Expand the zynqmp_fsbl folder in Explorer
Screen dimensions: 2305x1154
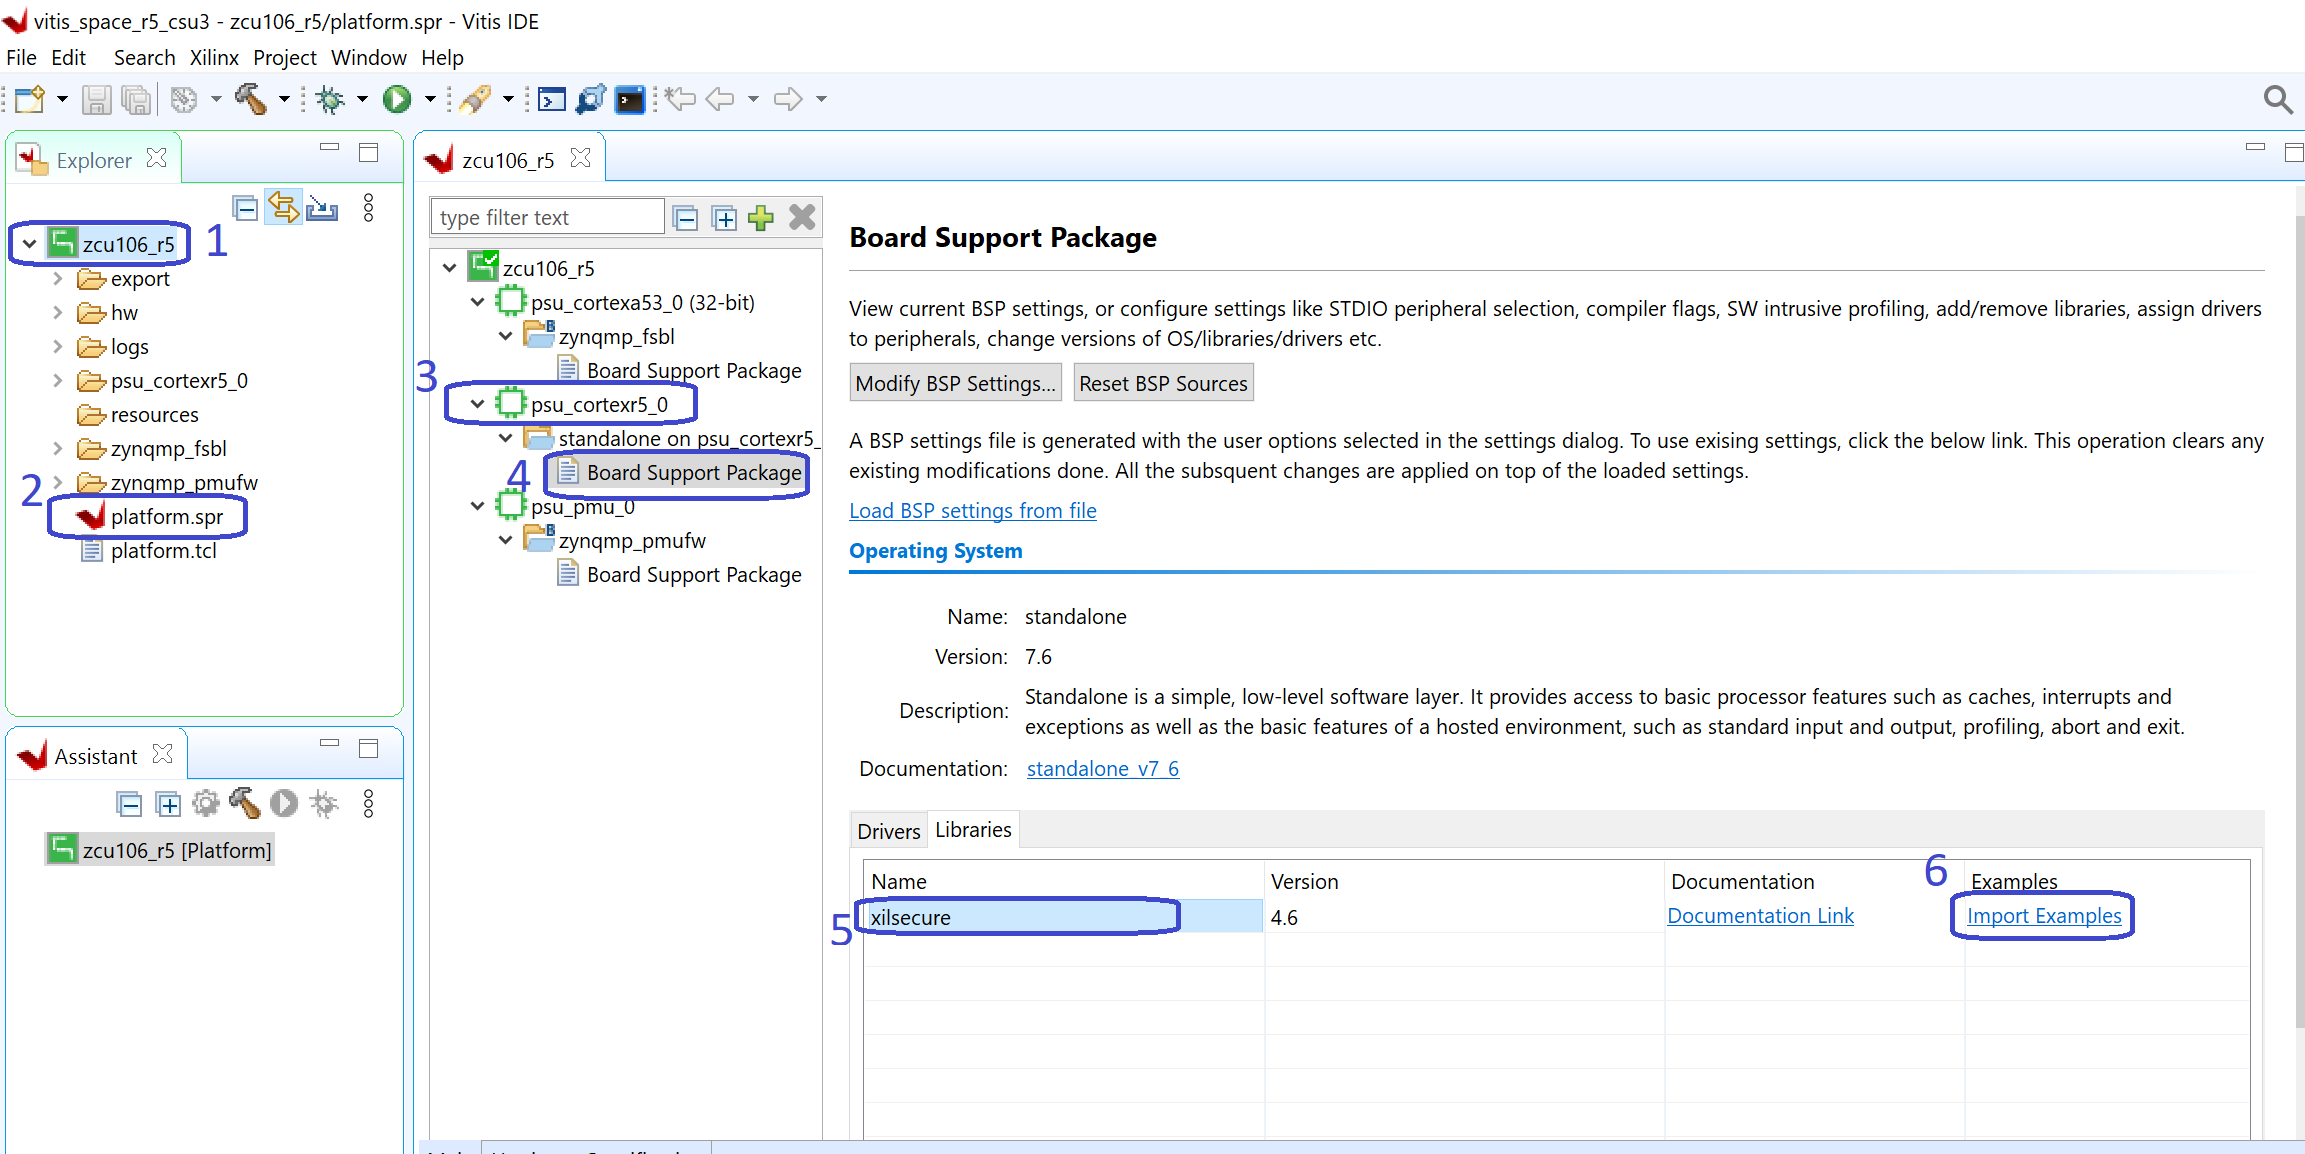click(58, 449)
